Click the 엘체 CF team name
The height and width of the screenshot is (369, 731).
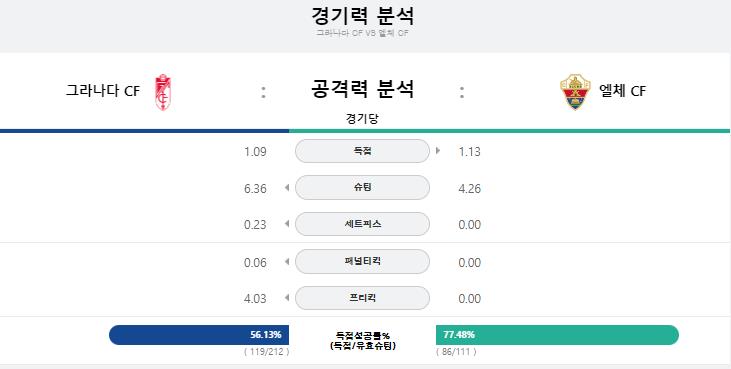622,91
